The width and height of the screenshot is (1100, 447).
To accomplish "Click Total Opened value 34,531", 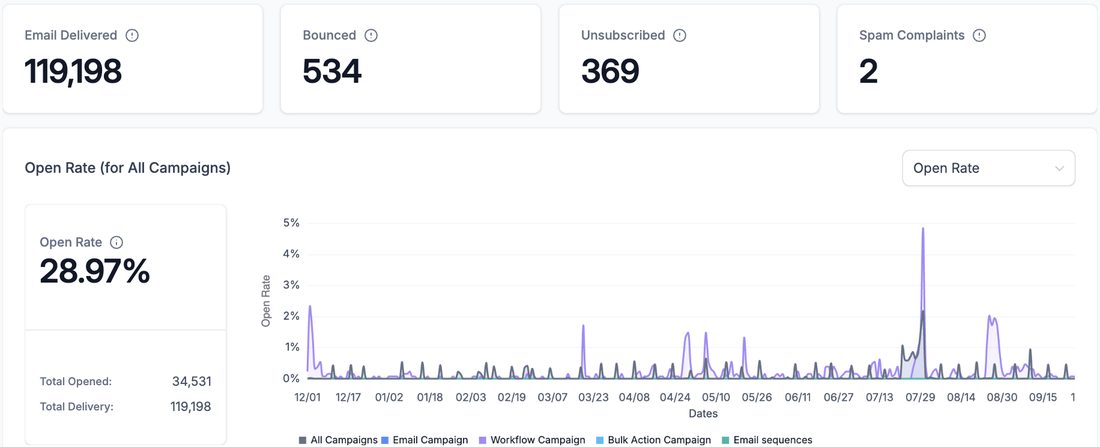I will pyautogui.click(x=192, y=382).
